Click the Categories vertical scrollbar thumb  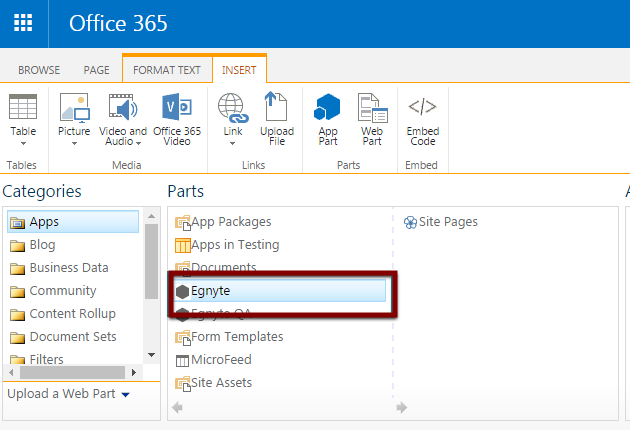(x=151, y=262)
